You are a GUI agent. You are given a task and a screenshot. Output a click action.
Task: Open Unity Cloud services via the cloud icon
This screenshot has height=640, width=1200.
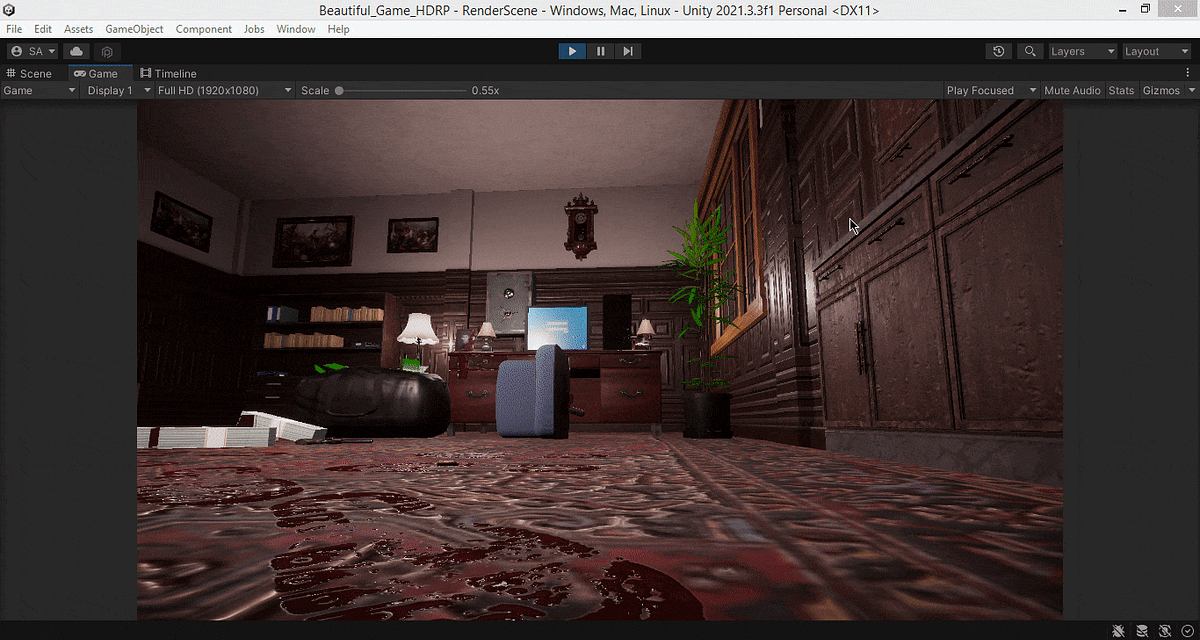[x=76, y=51]
